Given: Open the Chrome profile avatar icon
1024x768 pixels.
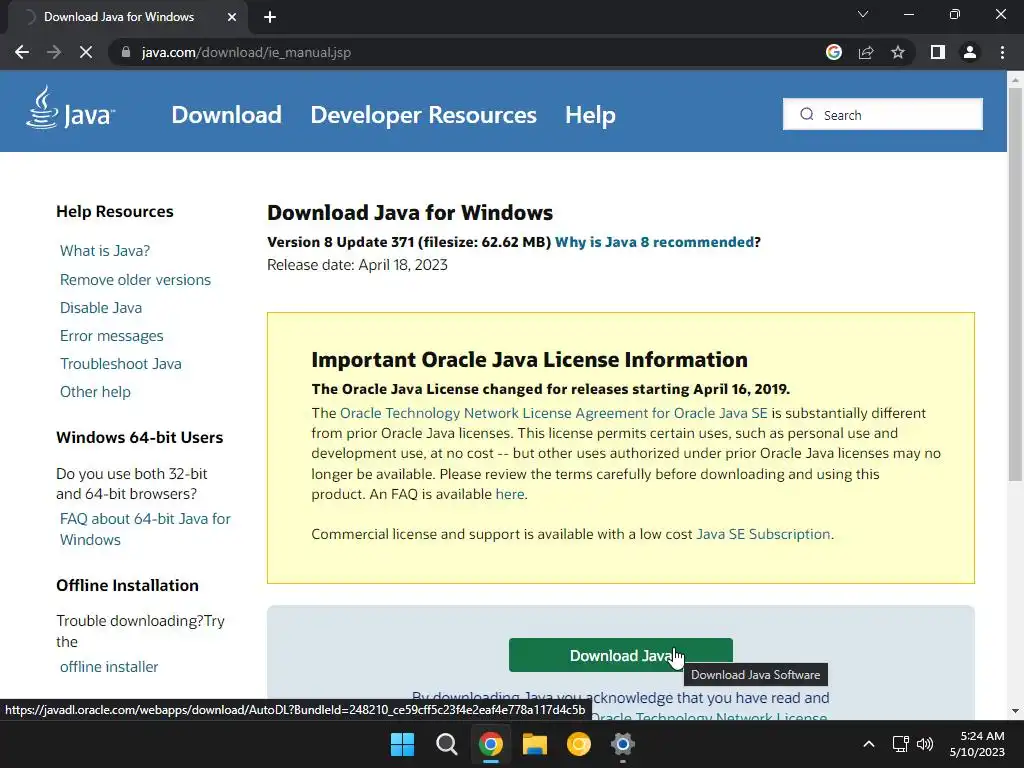Looking at the screenshot, I should pos(970,52).
